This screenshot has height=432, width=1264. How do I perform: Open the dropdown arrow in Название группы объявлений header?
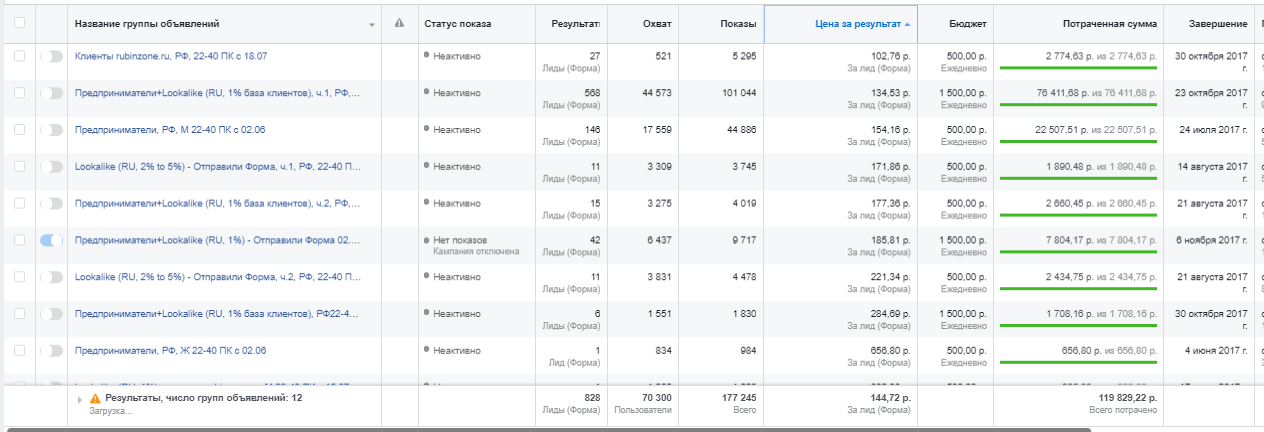click(x=372, y=24)
